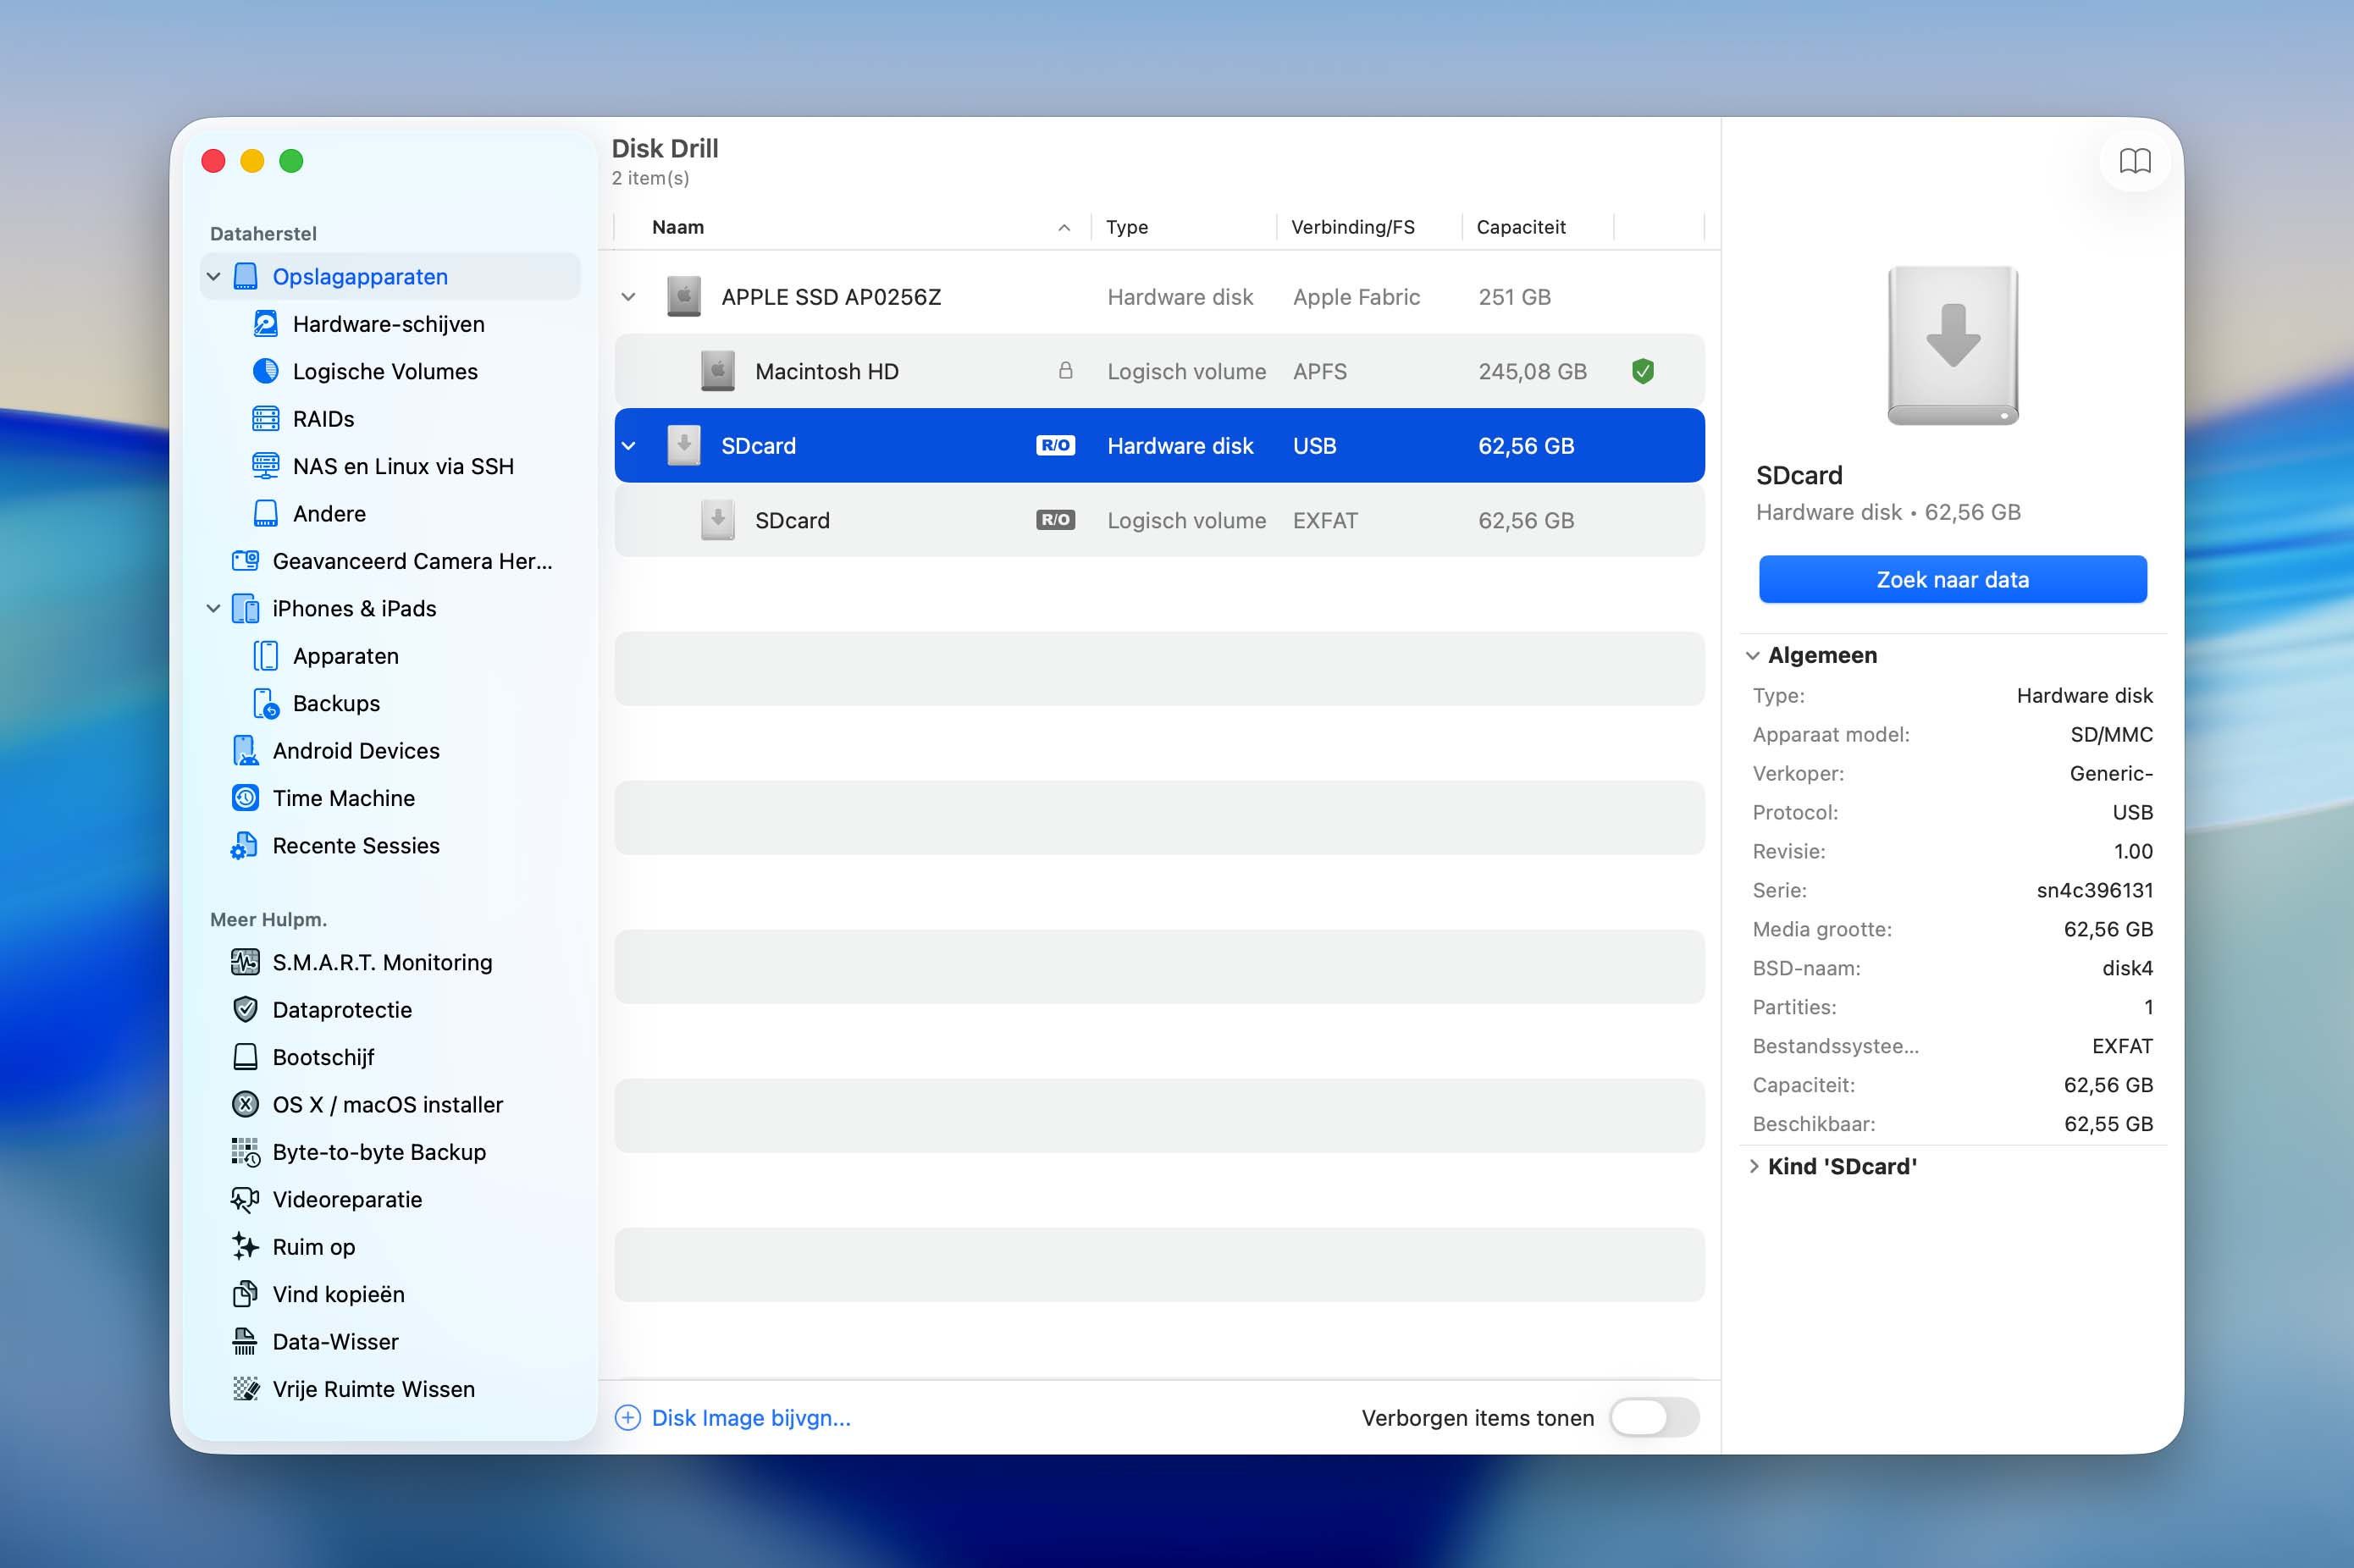Open Time Machine recovery
This screenshot has height=1568, width=2354.
pyautogui.click(x=343, y=798)
